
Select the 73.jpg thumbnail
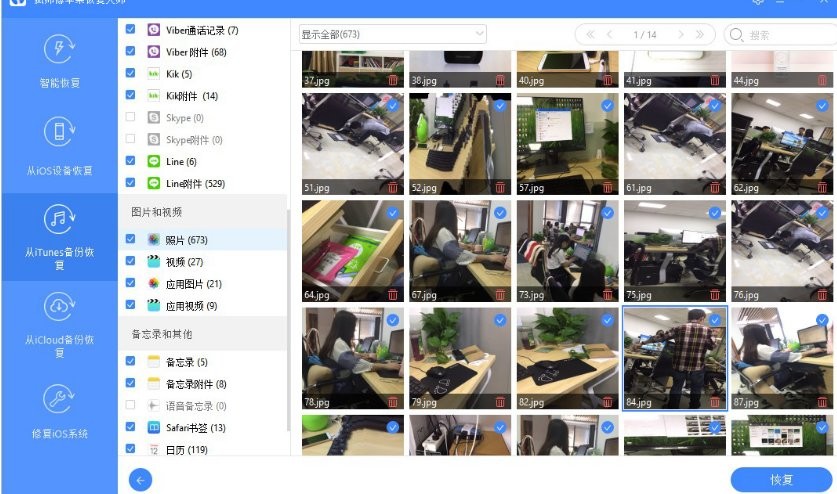pos(567,251)
